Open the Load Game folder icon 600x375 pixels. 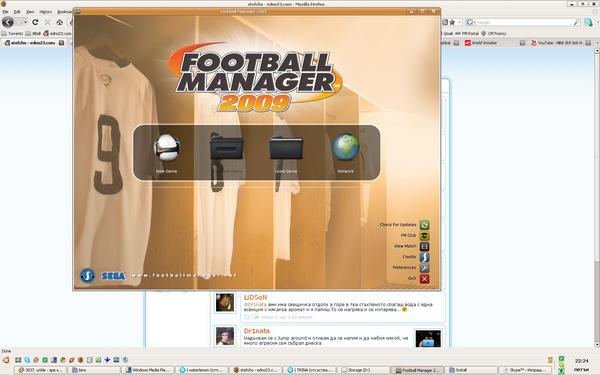tap(286, 148)
